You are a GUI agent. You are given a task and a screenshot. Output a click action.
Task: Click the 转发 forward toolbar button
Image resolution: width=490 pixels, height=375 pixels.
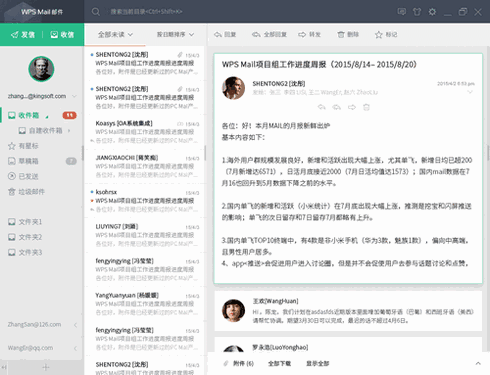pyautogui.click(x=309, y=34)
